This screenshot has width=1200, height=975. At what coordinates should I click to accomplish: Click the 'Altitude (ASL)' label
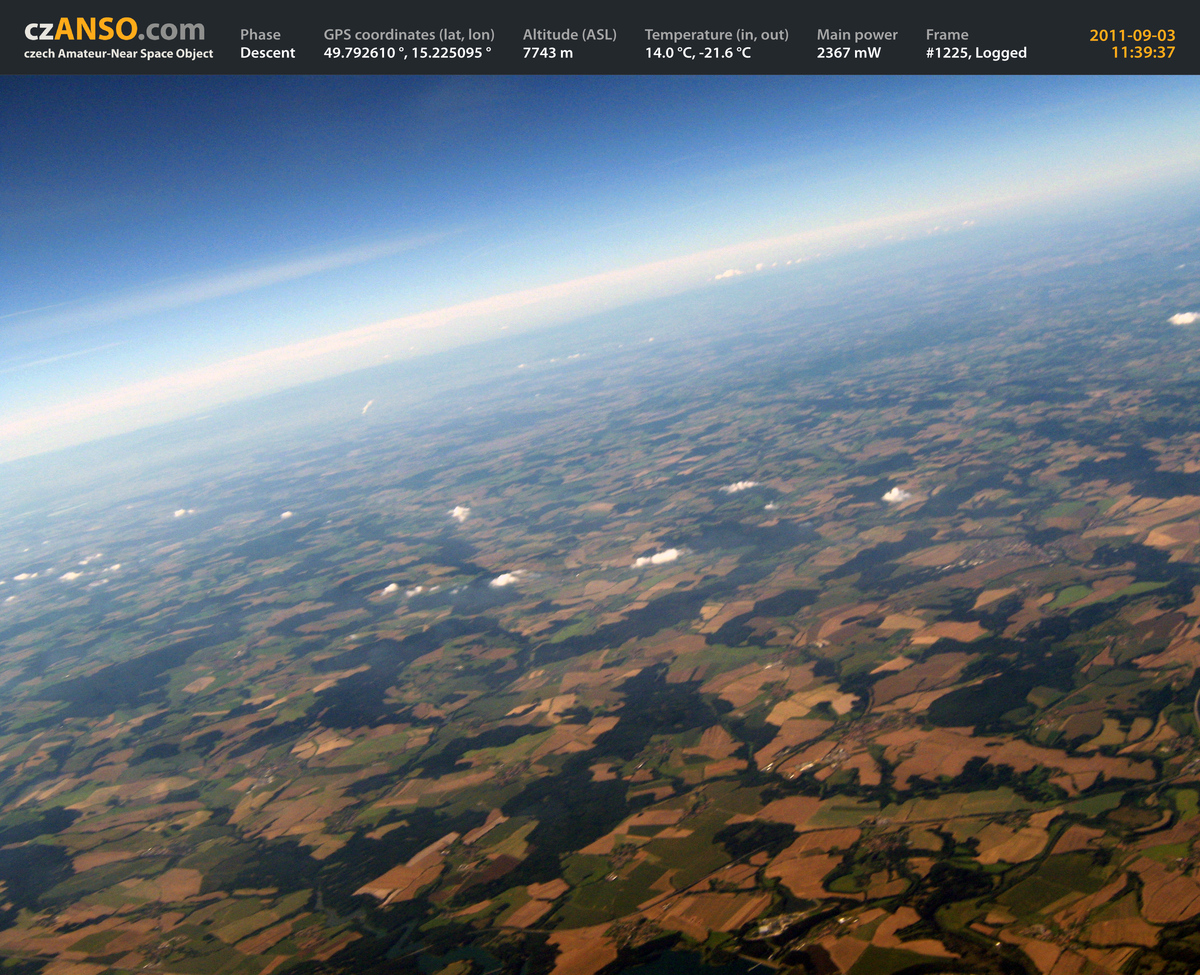tap(570, 35)
